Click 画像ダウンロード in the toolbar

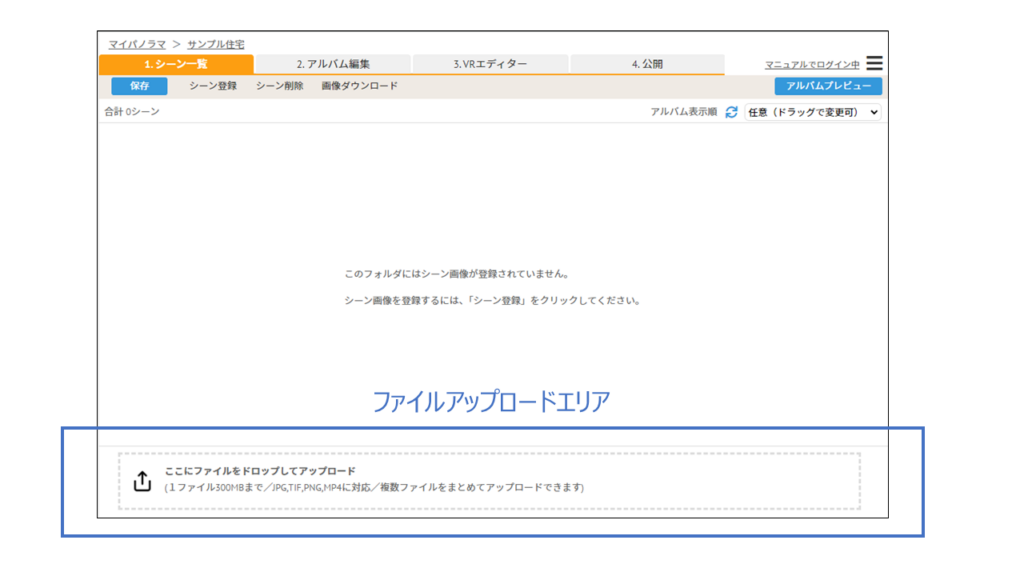point(359,86)
